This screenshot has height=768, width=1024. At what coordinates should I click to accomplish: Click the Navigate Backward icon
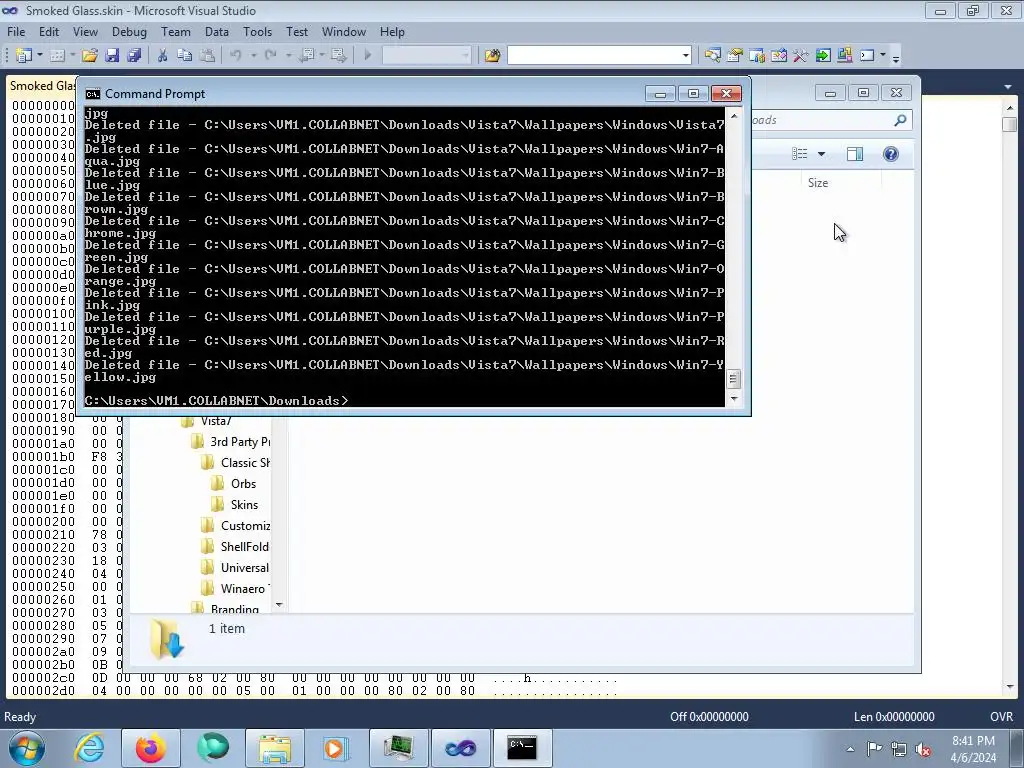307,56
